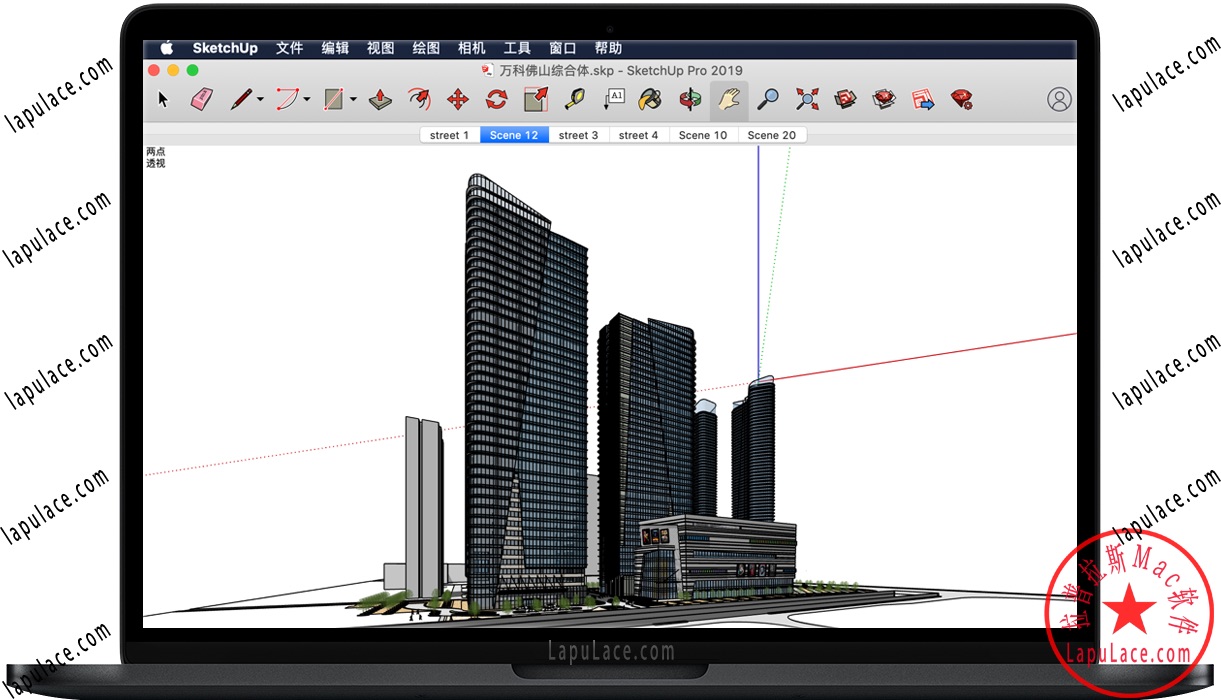1221x700 pixels.
Task: Open the Apple menu
Action: coord(167,48)
